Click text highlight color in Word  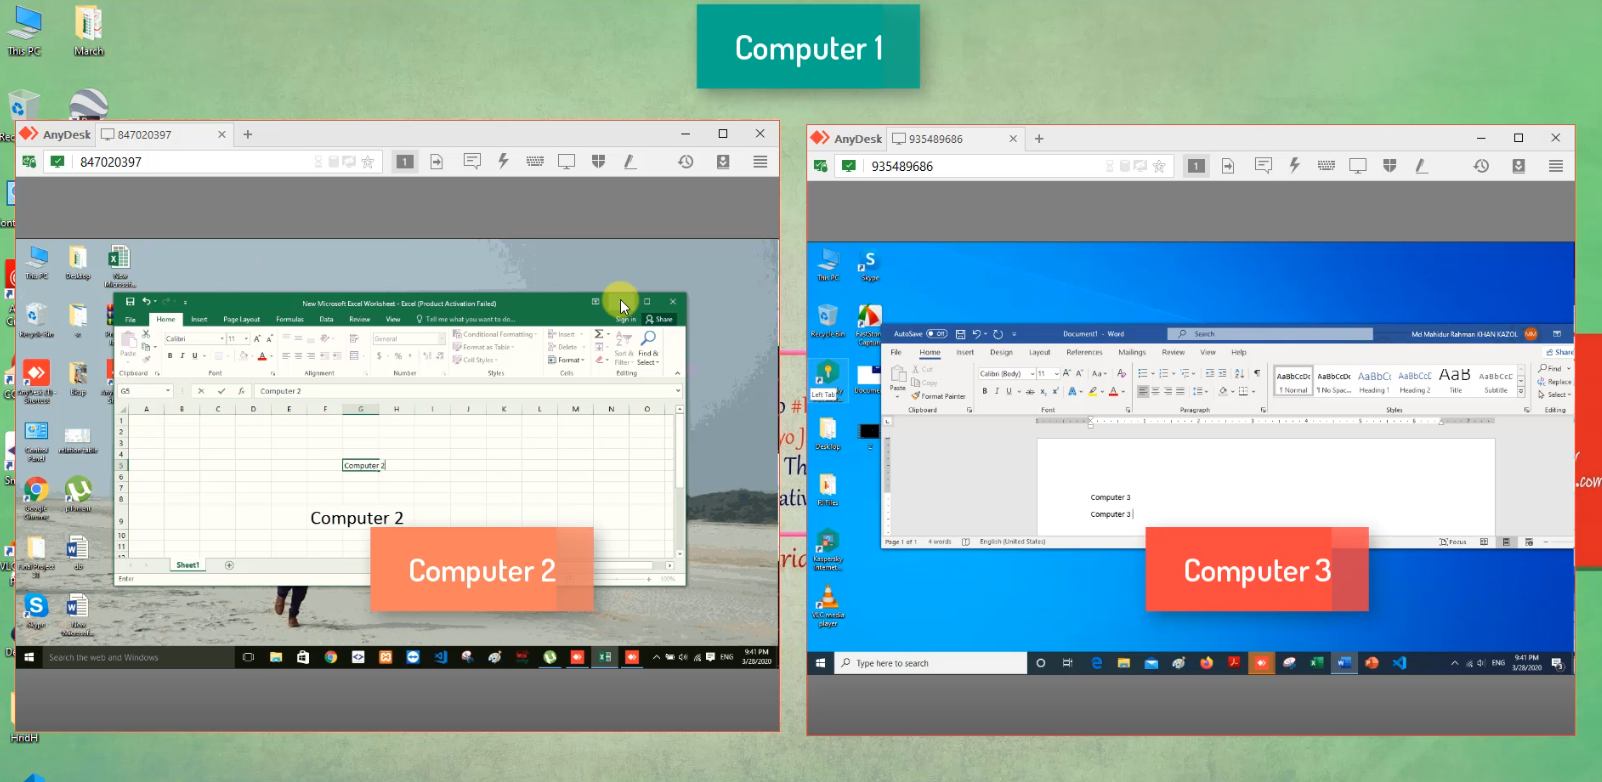[1092, 391]
